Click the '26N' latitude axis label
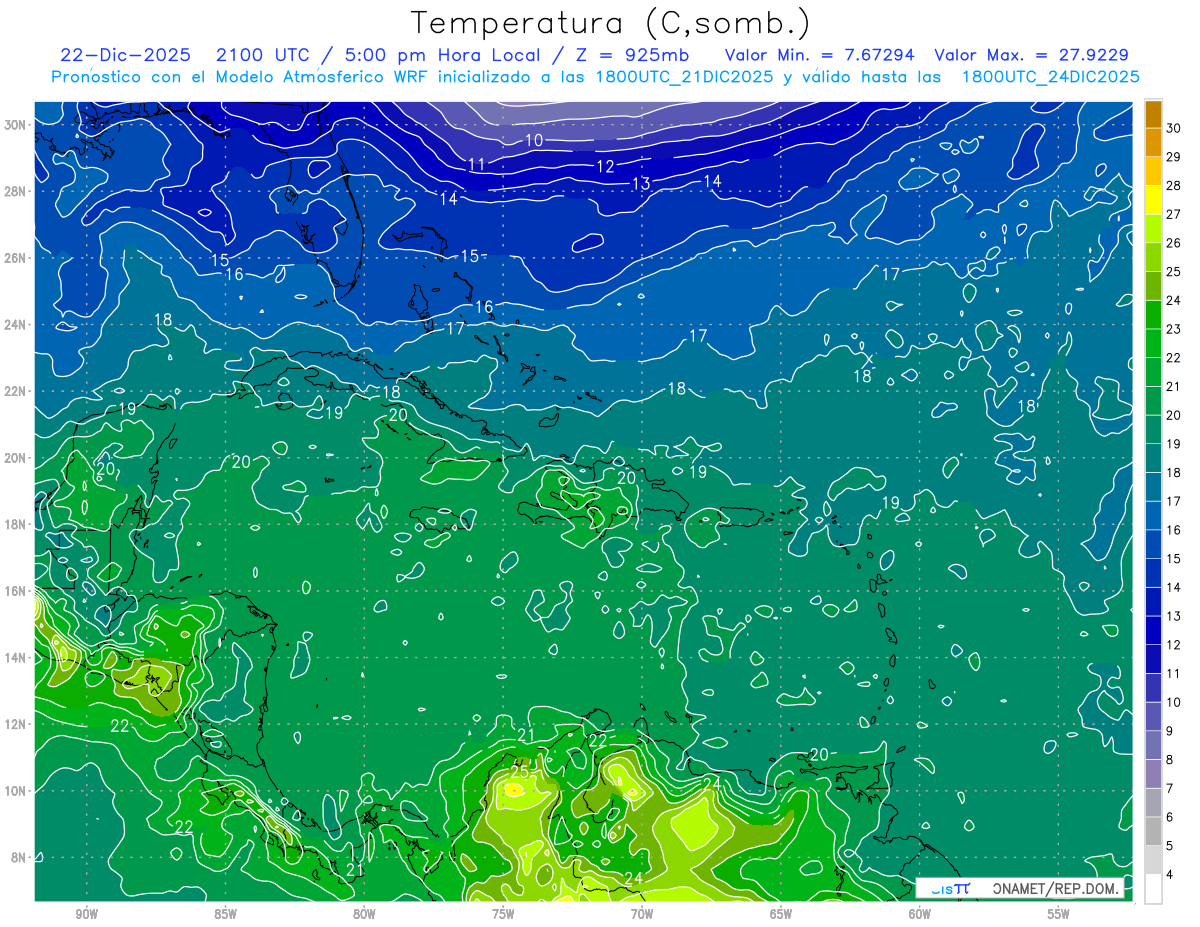The image size is (1200, 927). tap(17, 258)
